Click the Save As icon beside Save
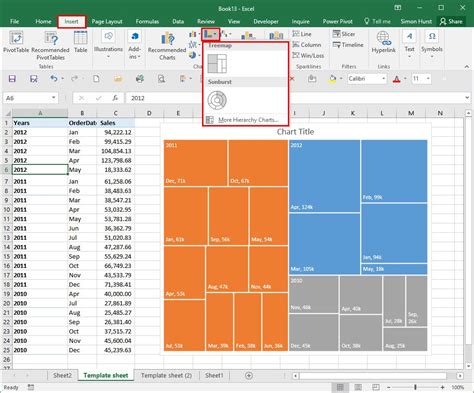This screenshot has height=393, width=474. [x=33, y=79]
